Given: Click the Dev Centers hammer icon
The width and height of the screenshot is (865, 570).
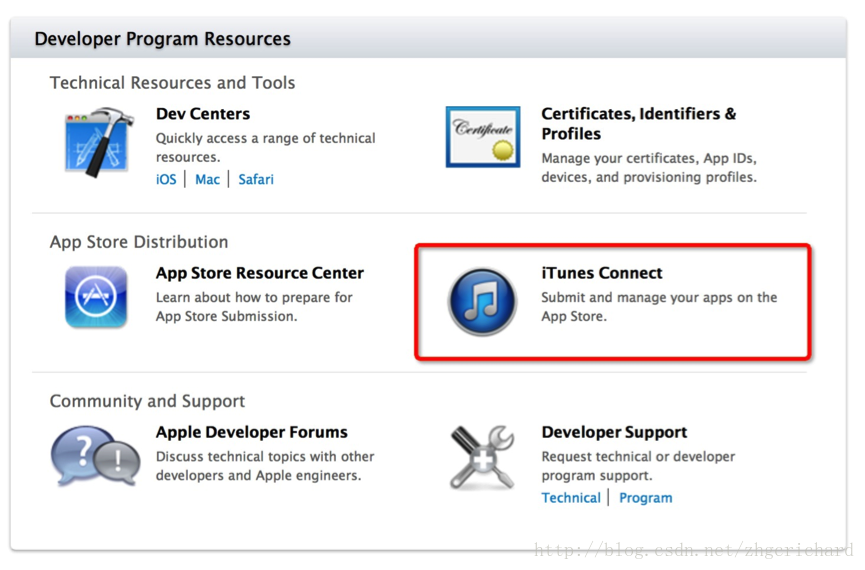Looking at the screenshot, I should pos(99,141).
